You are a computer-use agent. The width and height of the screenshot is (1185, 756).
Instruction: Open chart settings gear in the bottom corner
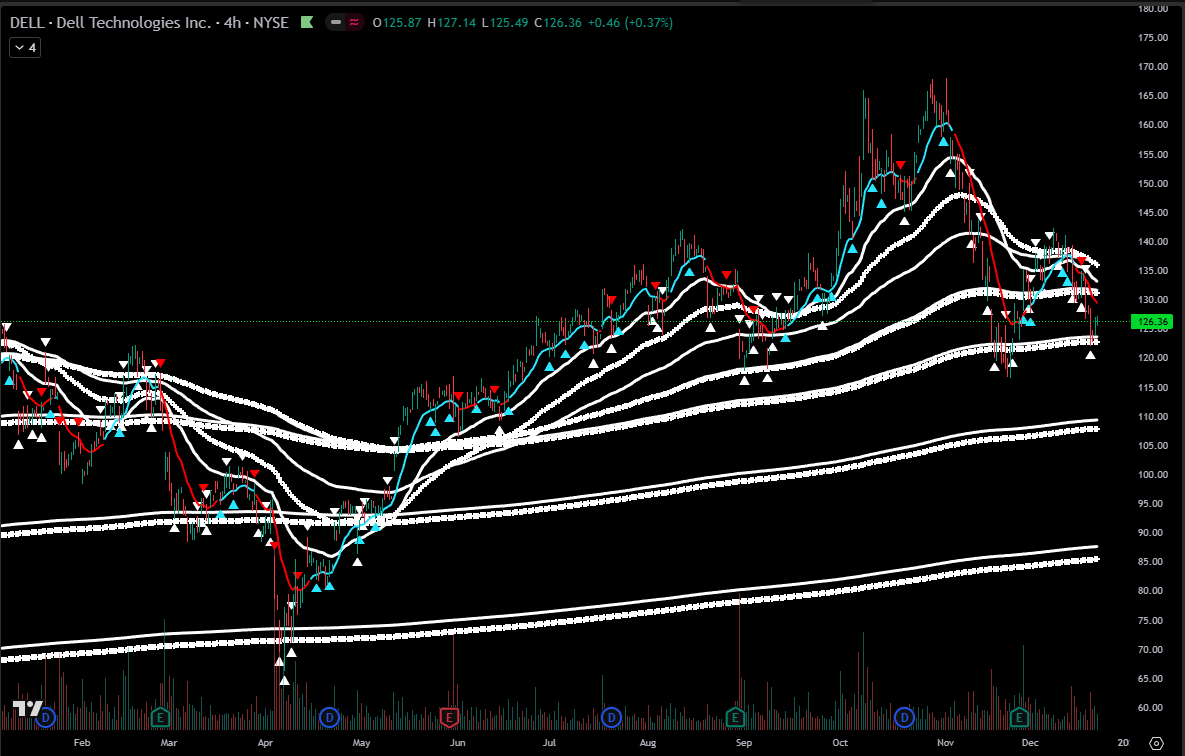pos(1156,743)
